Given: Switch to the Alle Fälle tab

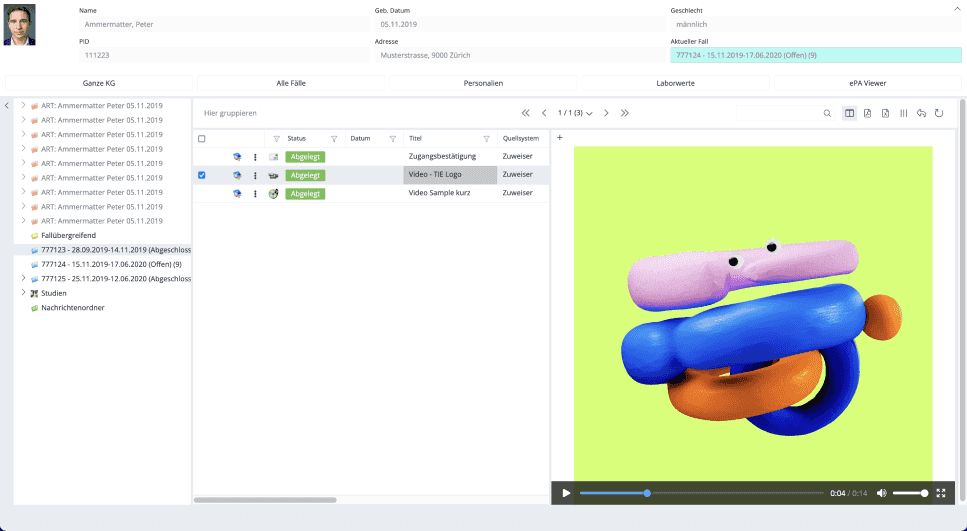Looking at the screenshot, I should coord(291,83).
